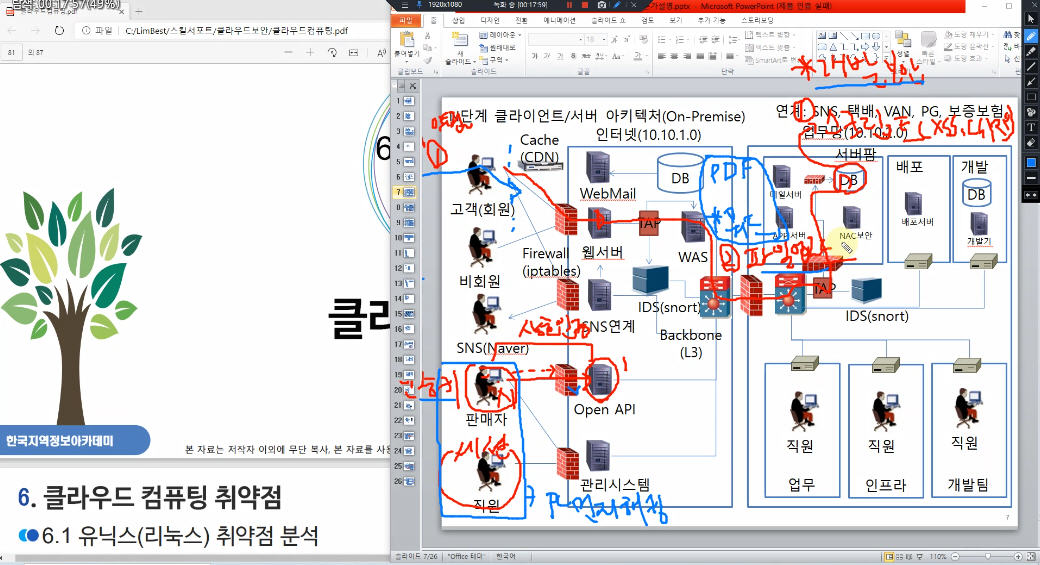Reload the PDF page in browser
The width and height of the screenshot is (1040, 565).
pyautogui.click(x=59, y=31)
